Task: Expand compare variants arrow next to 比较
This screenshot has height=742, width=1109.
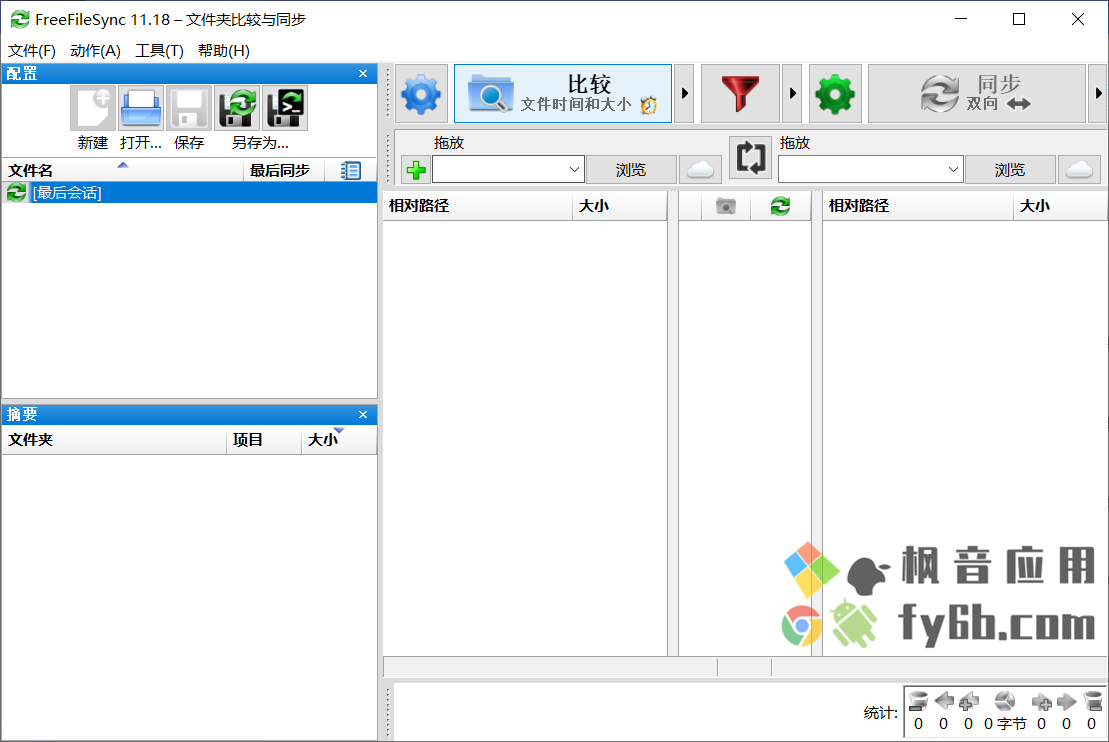Action: tap(685, 93)
